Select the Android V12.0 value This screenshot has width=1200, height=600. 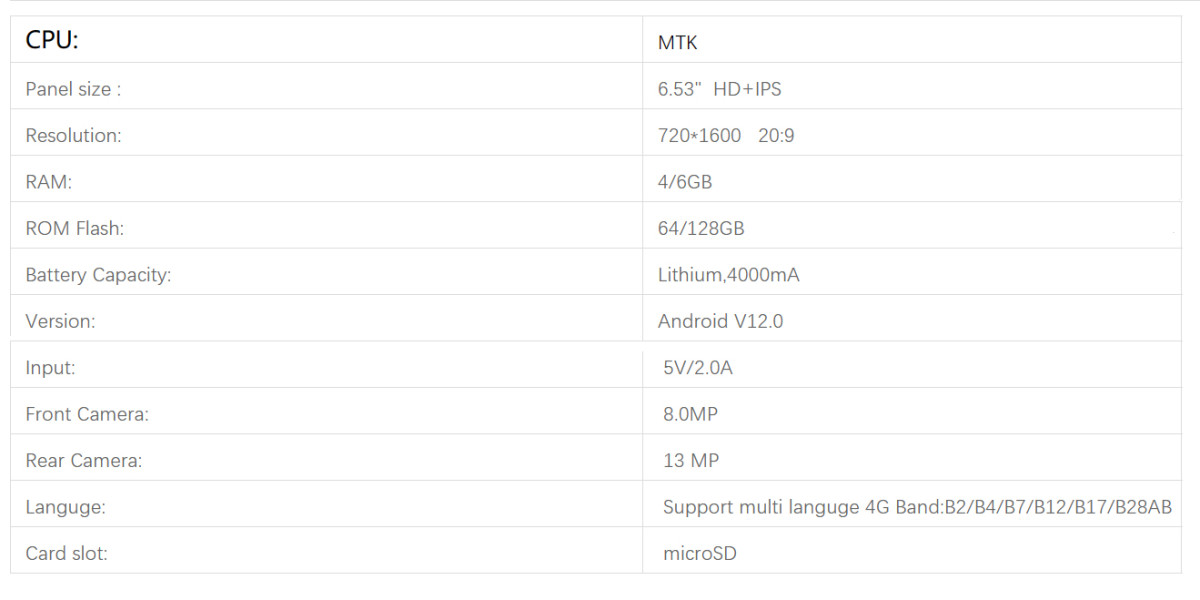coord(720,322)
